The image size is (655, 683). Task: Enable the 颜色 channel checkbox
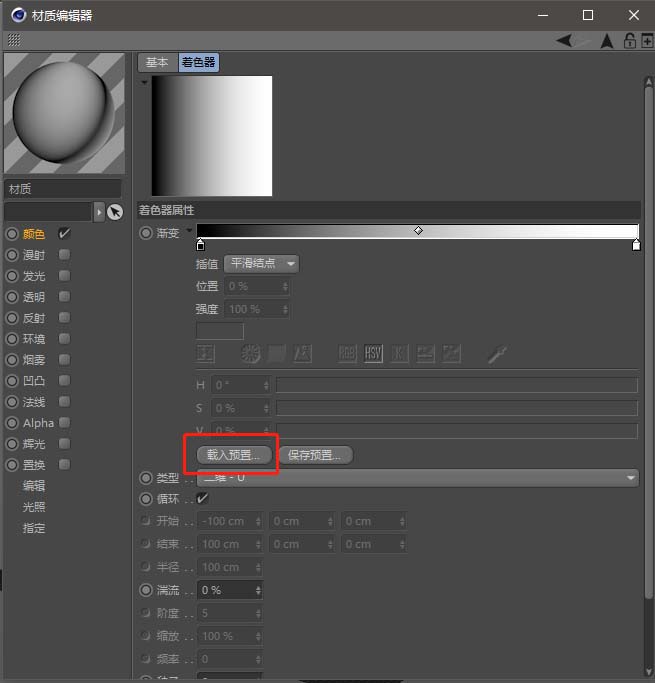64,233
